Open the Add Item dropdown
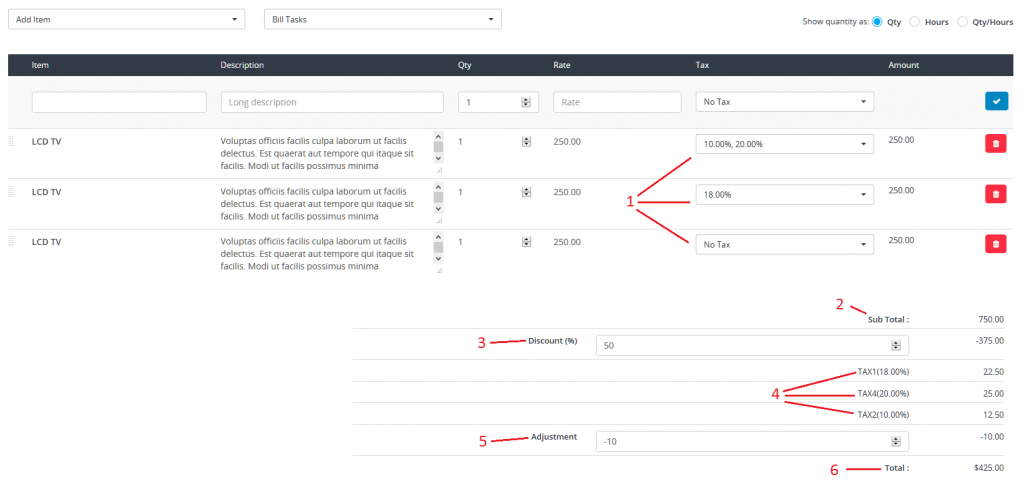 tap(126, 19)
